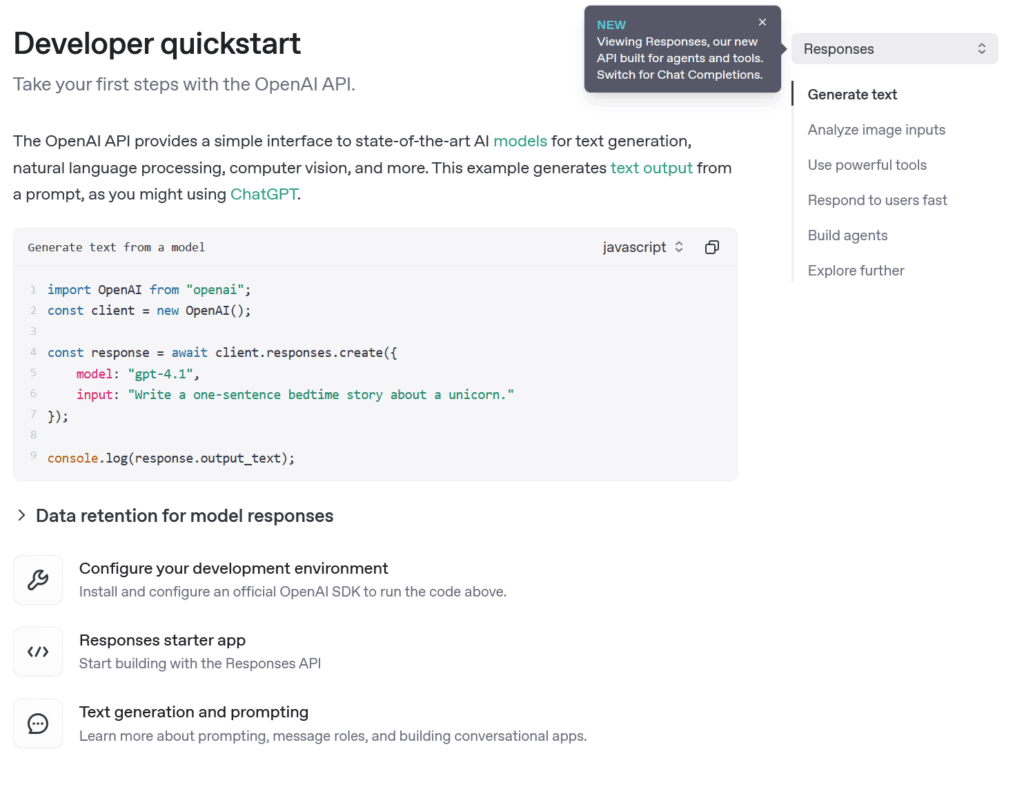Select Respond to users fast
This screenshot has width=1024, height=785.
click(877, 200)
